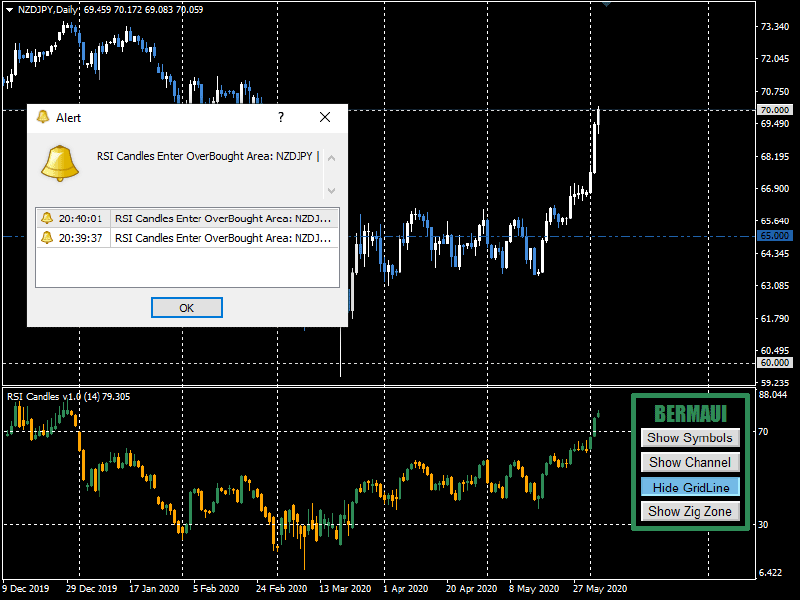
Task: Click the 88.044 RSI axis value
Action: click(773, 394)
